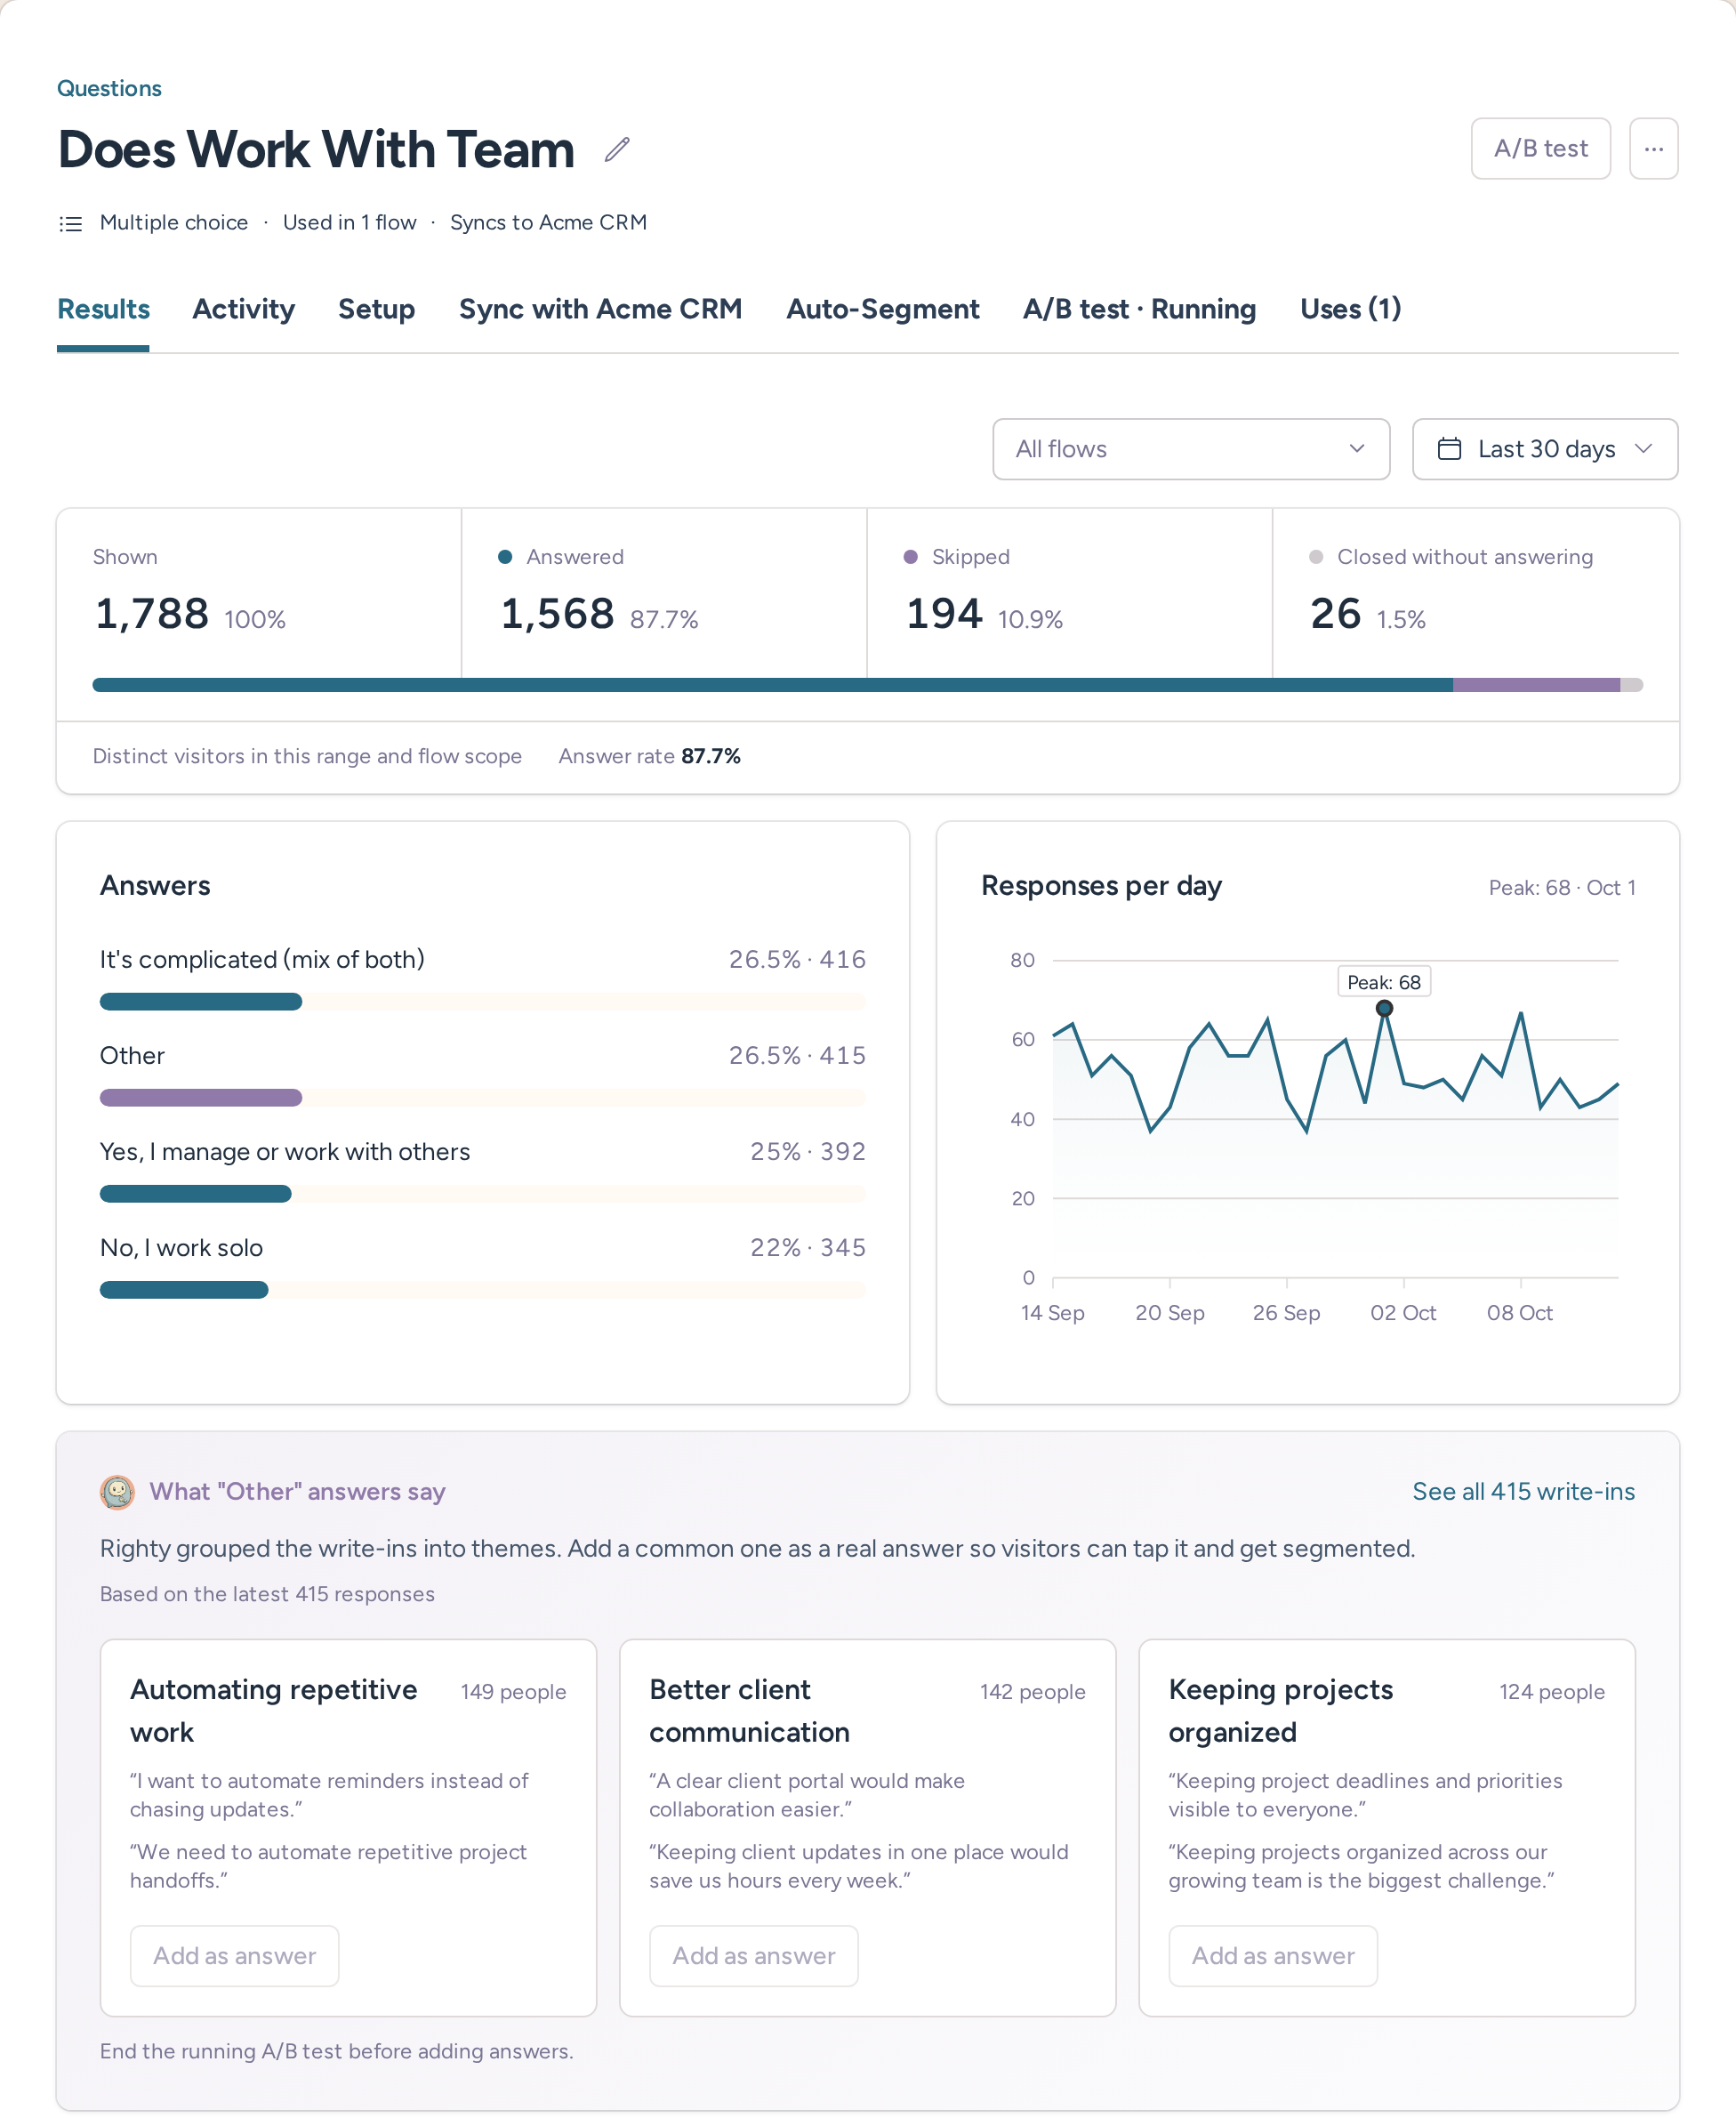Screen dimensions: 1736x2126
Task: Click the Shown 1,788 stat value
Action: pos(152,614)
